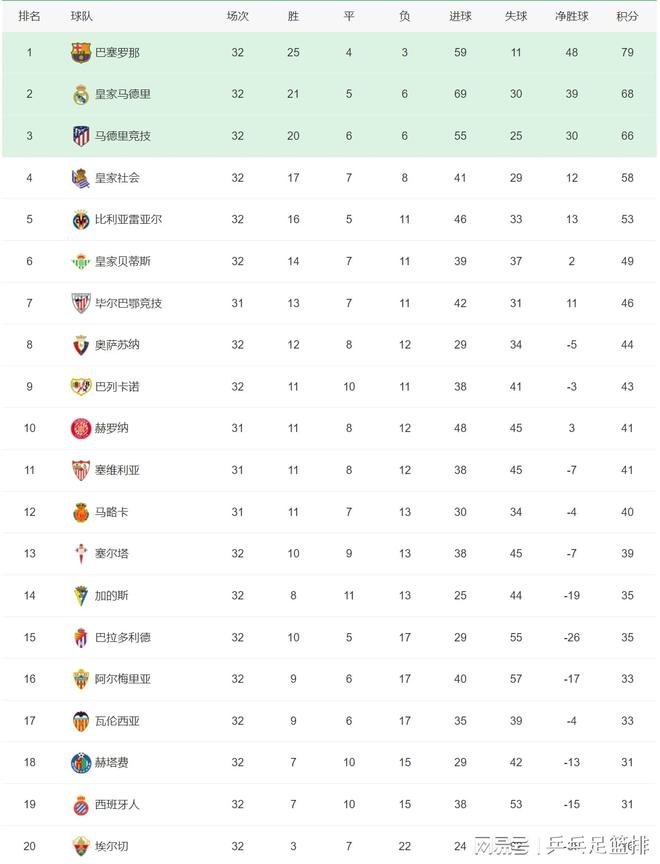660x864 pixels.
Task: Open the 赫罗纳 team link
Action: pos(111,428)
